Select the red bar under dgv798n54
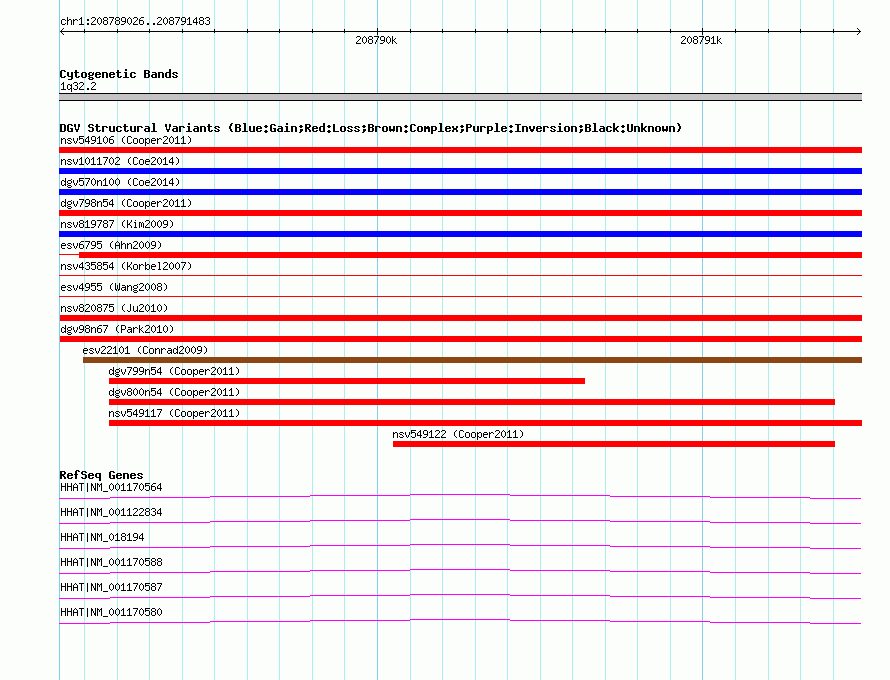890x680 pixels. point(460,213)
